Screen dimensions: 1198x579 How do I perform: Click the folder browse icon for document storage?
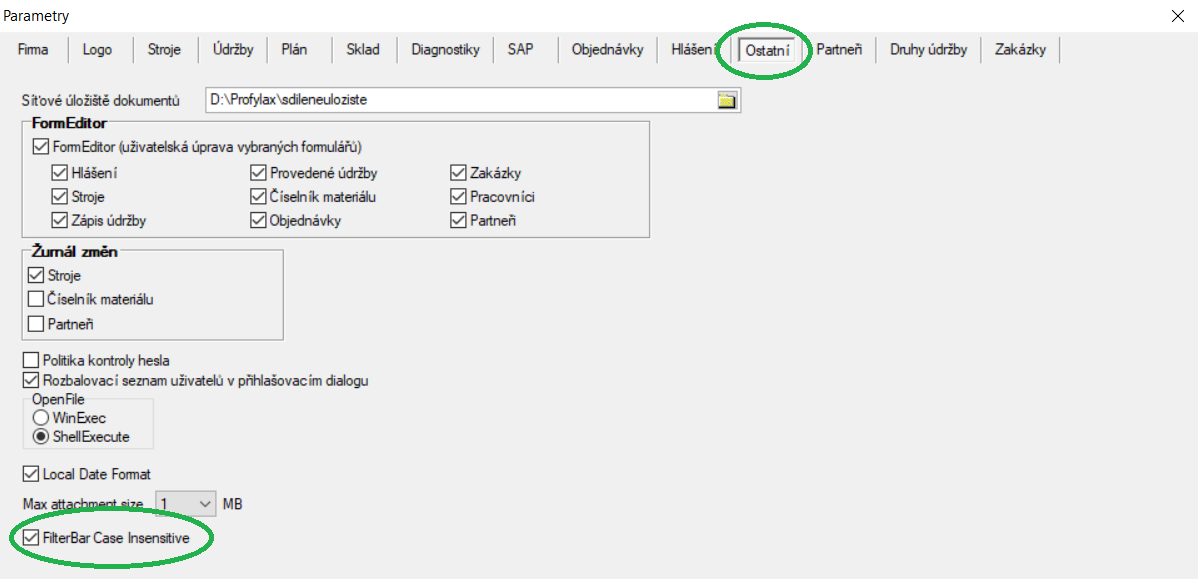726,101
